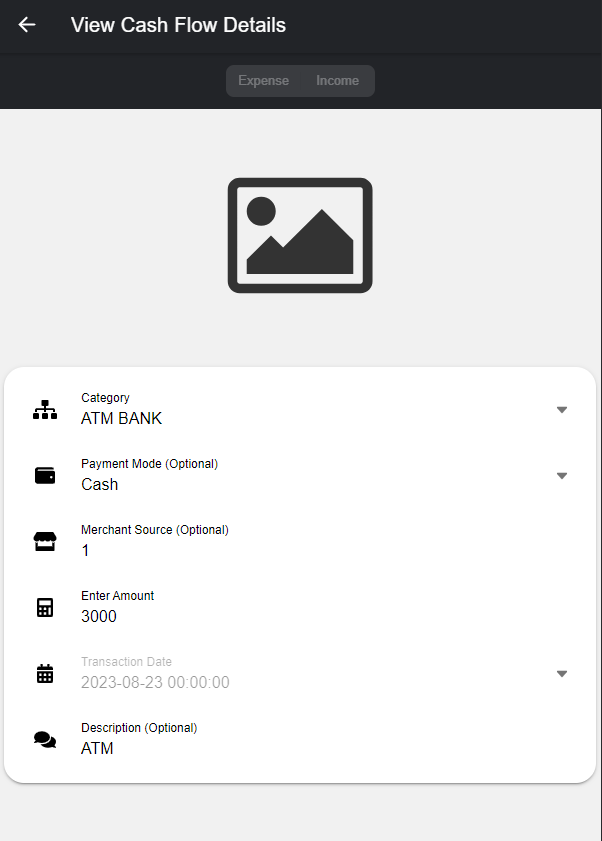
Task: Click the Merchant Source input field
Action: tap(300, 550)
